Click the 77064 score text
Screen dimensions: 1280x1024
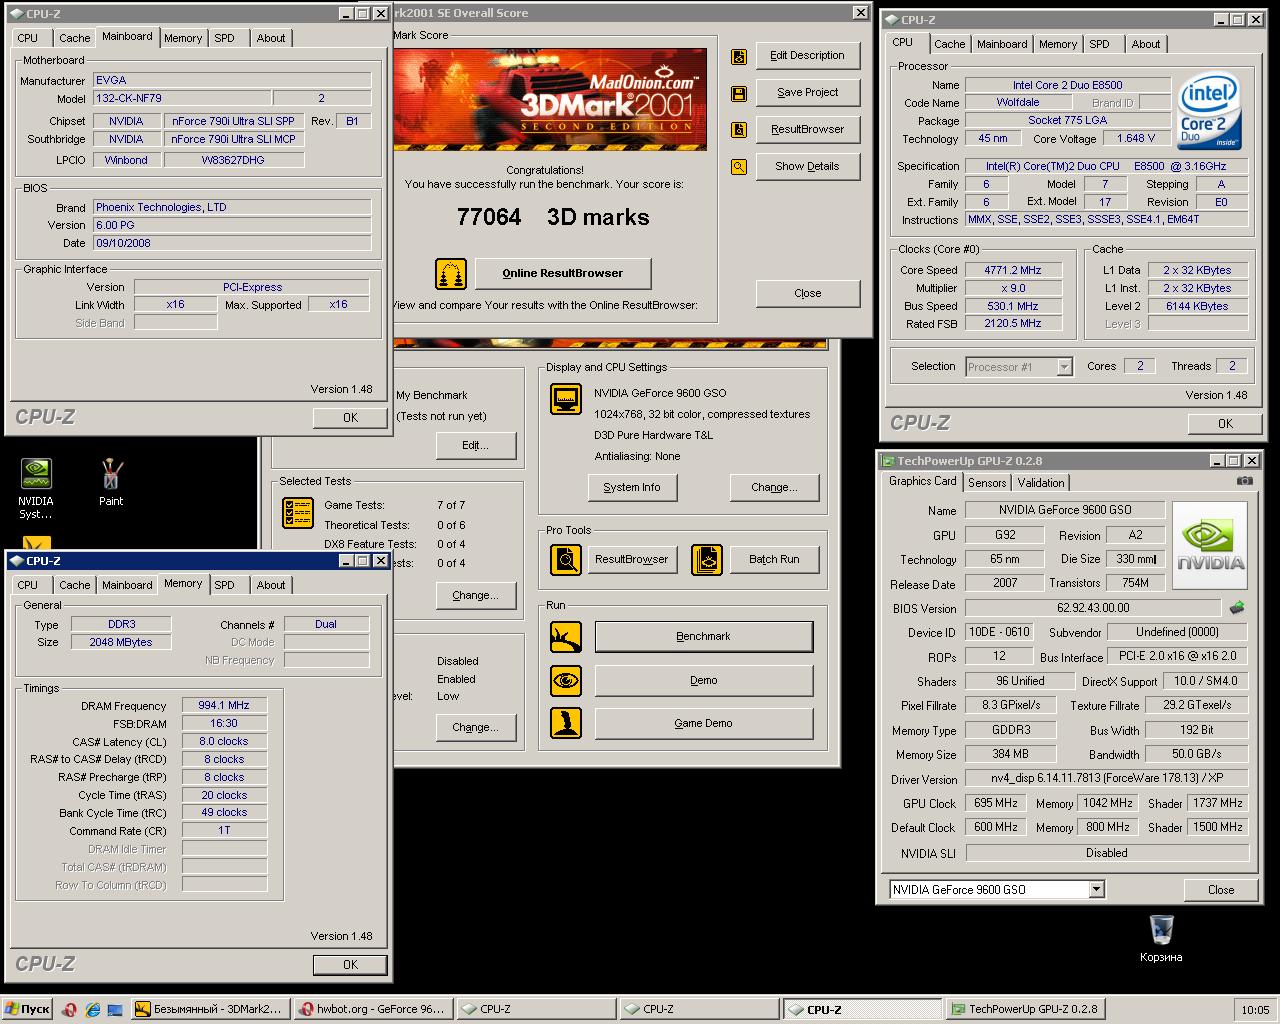point(489,217)
